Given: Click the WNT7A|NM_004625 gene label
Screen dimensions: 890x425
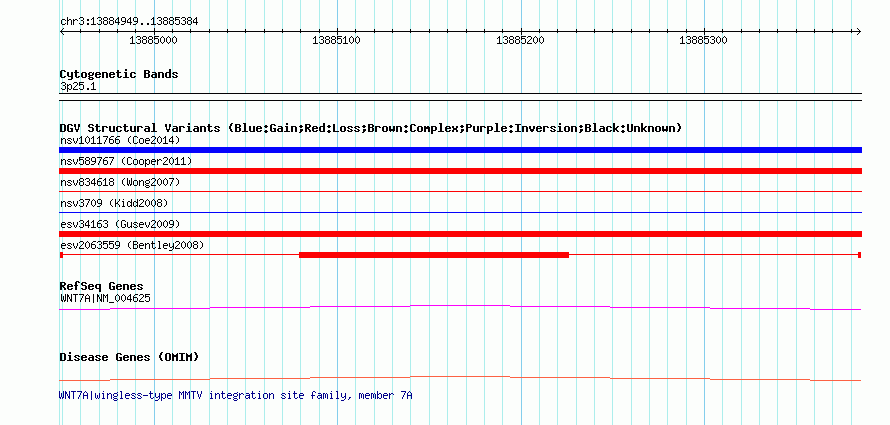Looking at the screenshot, I should [x=105, y=298].
